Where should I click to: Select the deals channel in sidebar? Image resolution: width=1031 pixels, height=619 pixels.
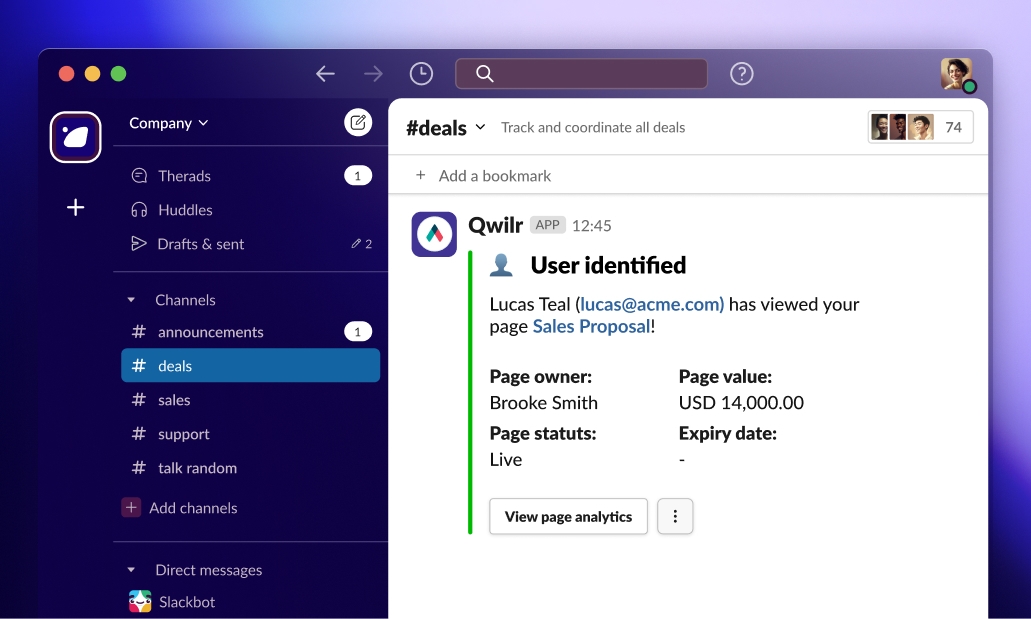(x=251, y=366)
